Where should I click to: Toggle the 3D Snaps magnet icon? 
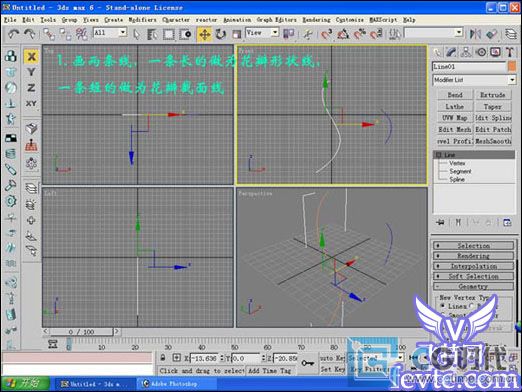coord(326,34)
